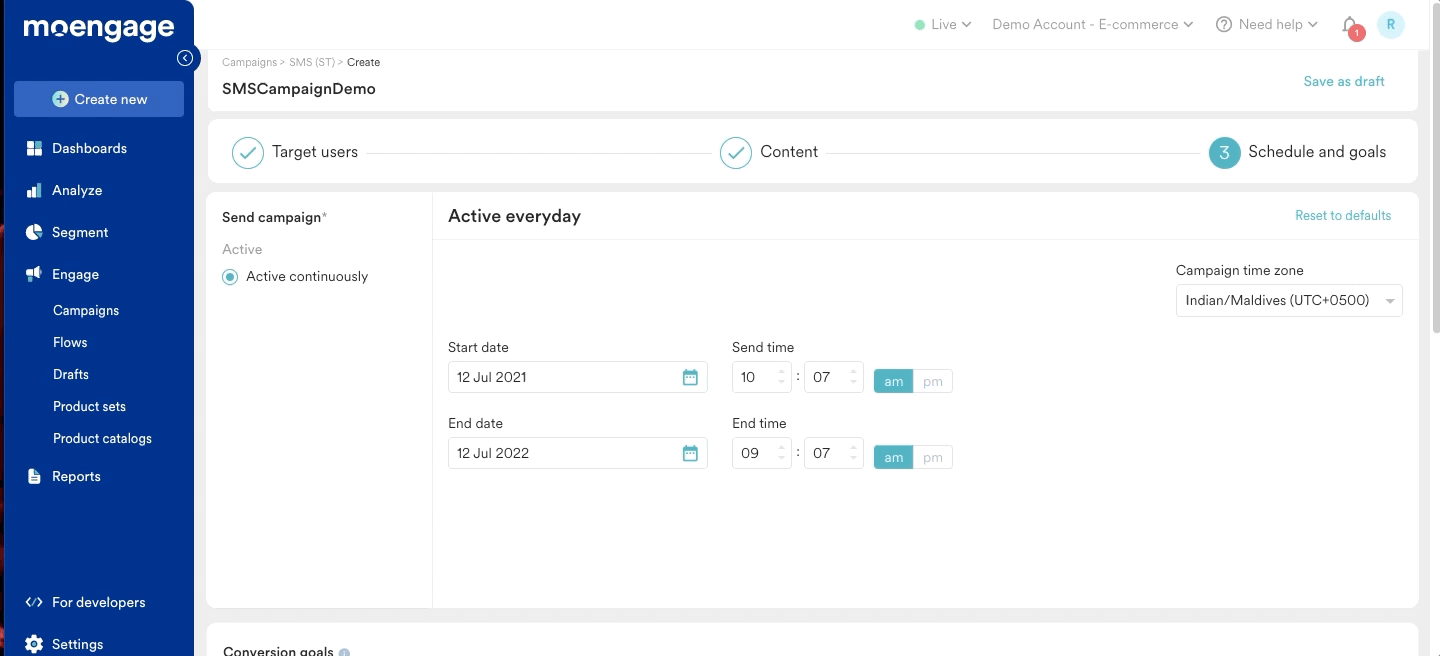Viewport: 1440px width, 656px height.
Task: Set End time to pm
Action: [933, 457]
